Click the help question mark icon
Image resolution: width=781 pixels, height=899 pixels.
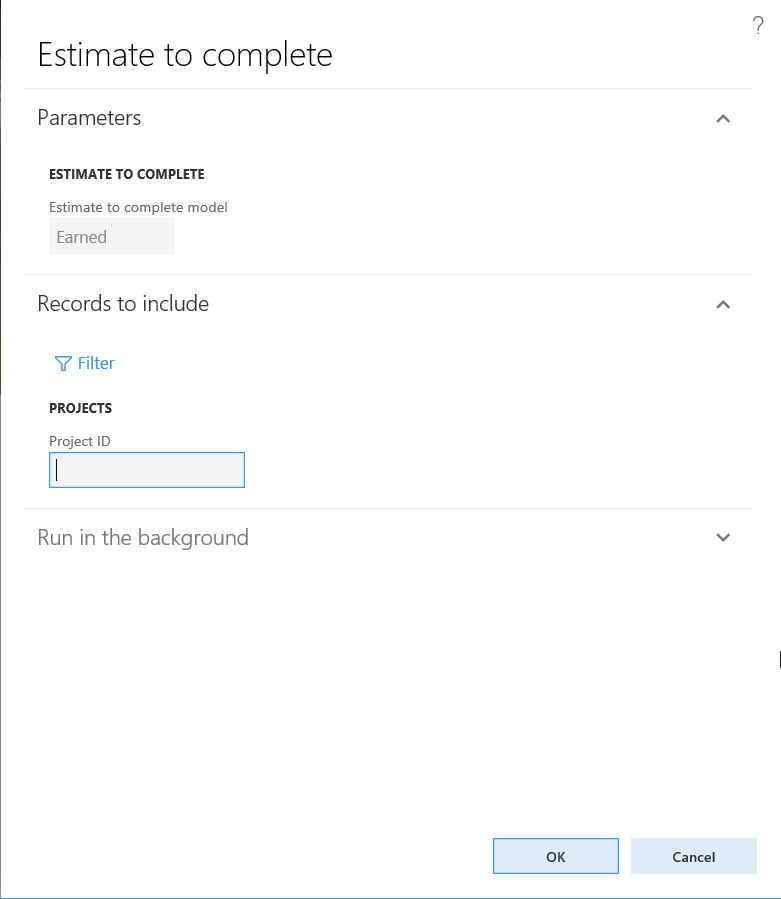(757, 27)
